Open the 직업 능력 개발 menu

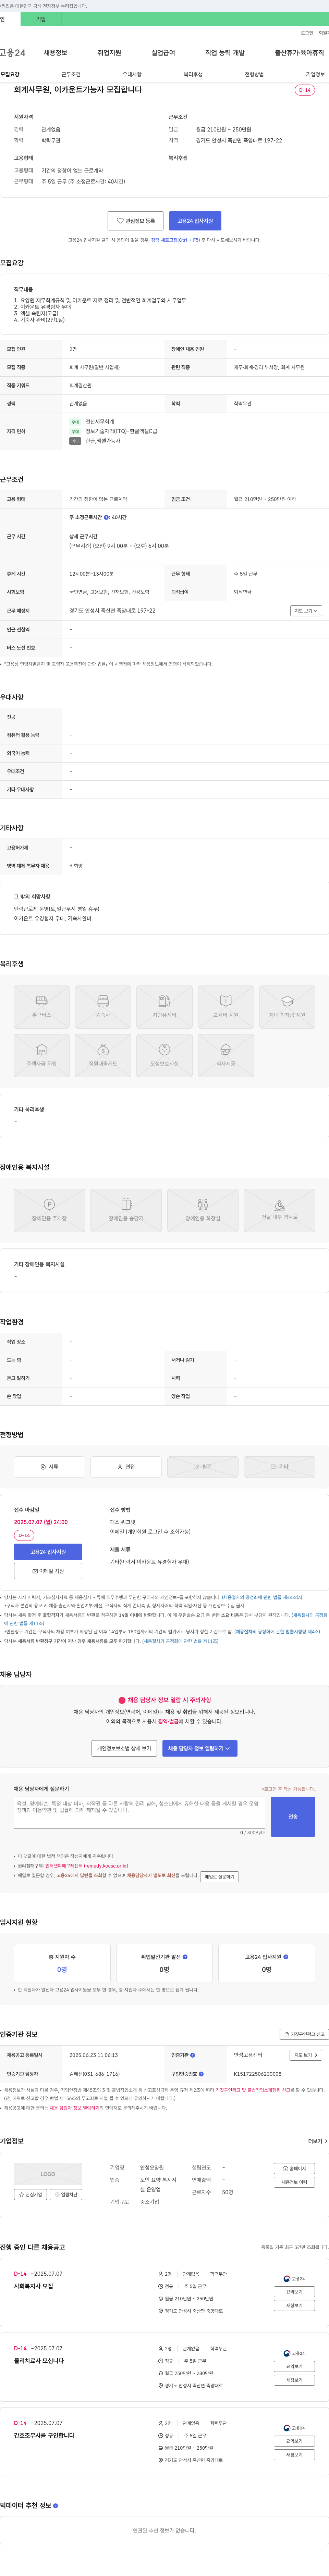click(225, 53)
